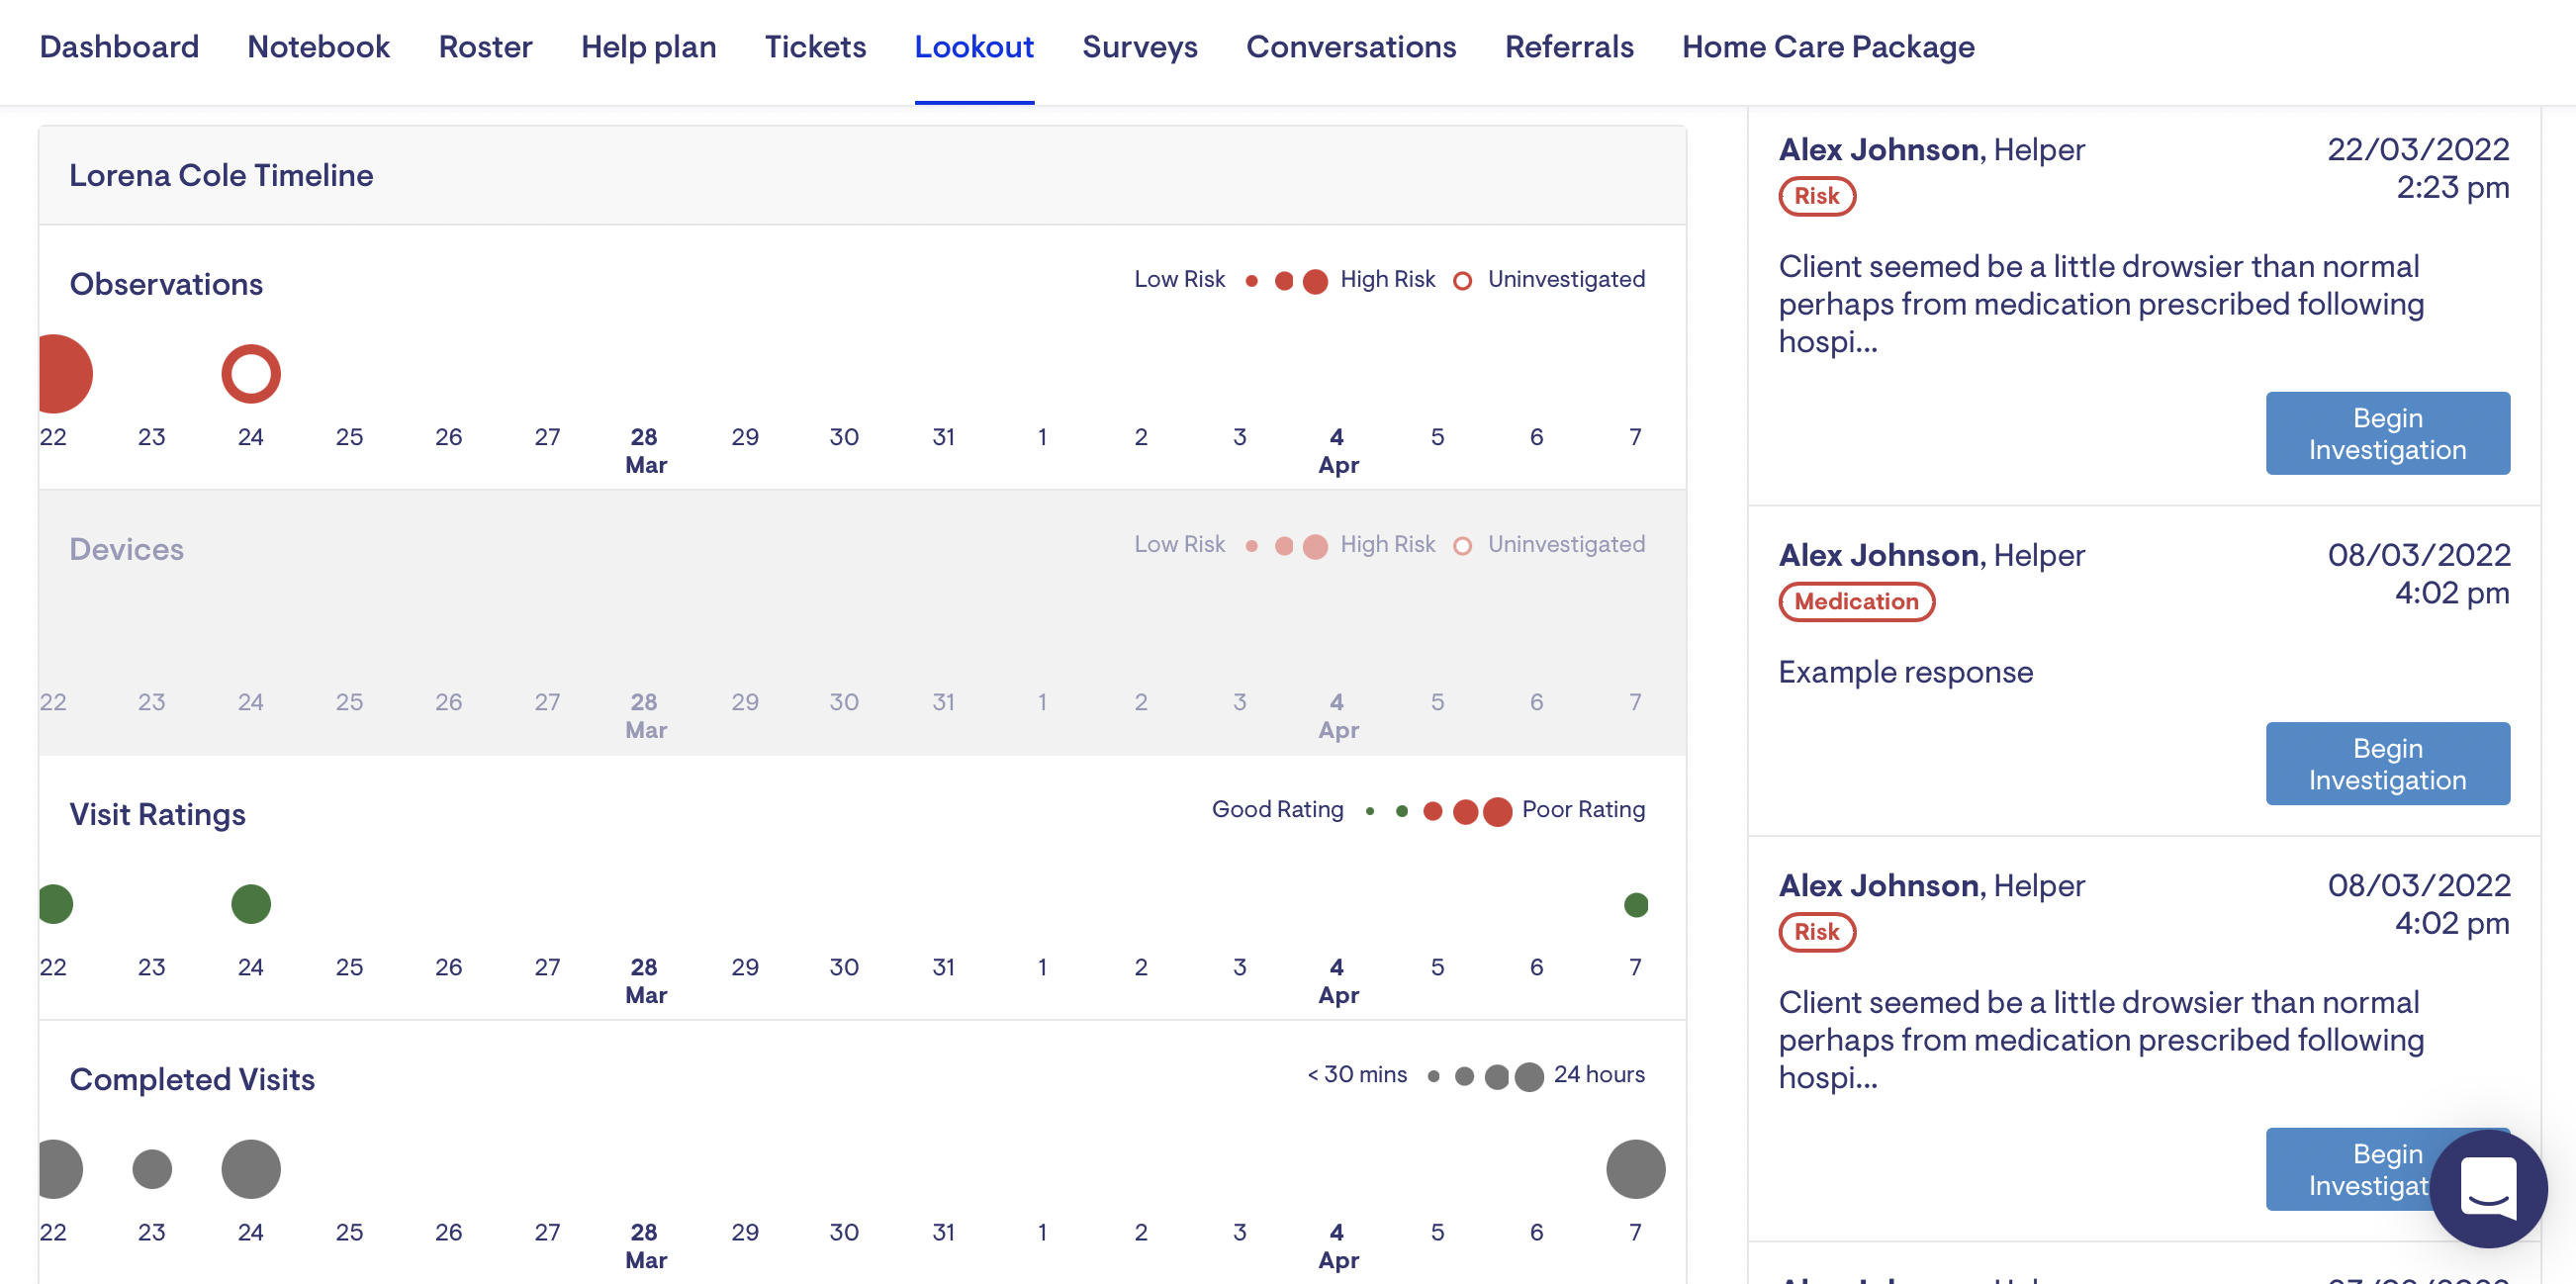Select the green visit rating dot on 7
This screenshot has height=1284, width=2576.
1635,905
